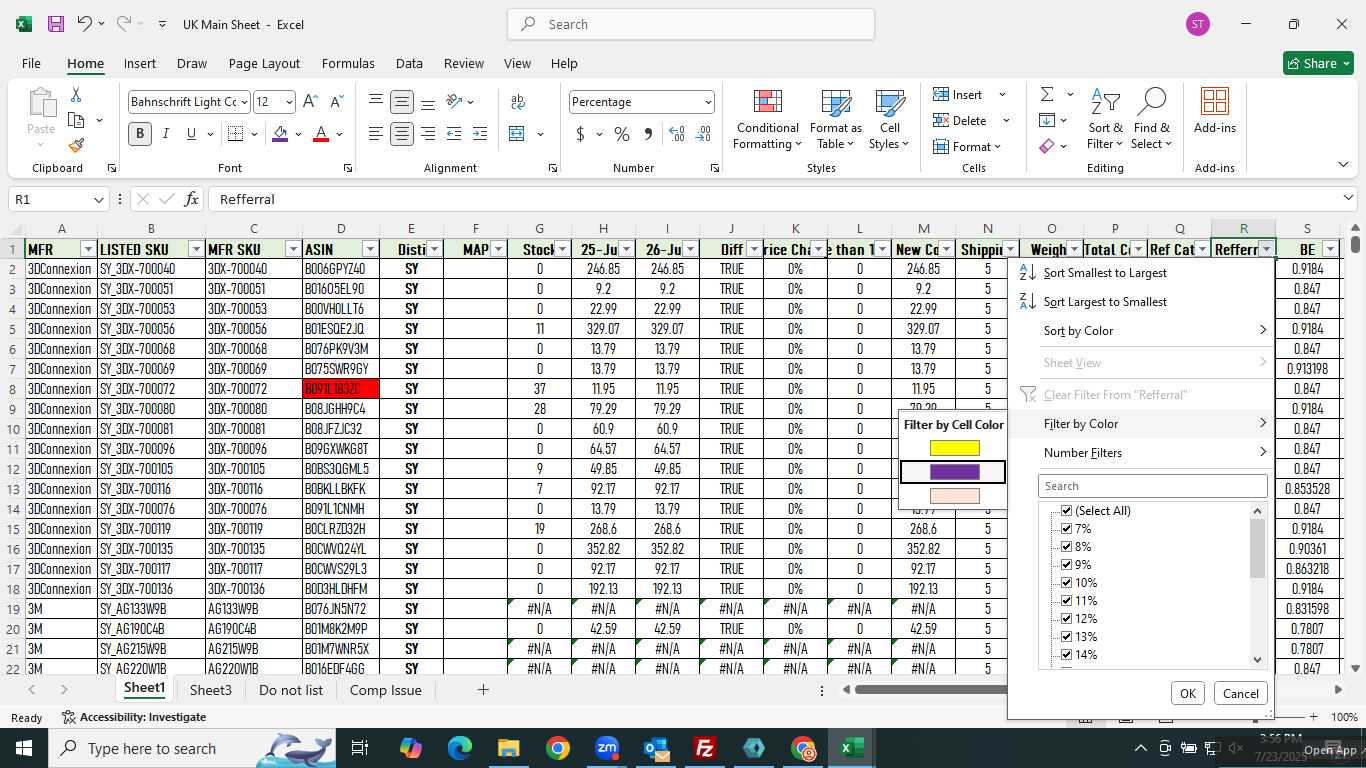Image resolution: width=1366 pixels, height=768 pixels.
Task: Click Increase Decimal icon
Action: (677, 134)
